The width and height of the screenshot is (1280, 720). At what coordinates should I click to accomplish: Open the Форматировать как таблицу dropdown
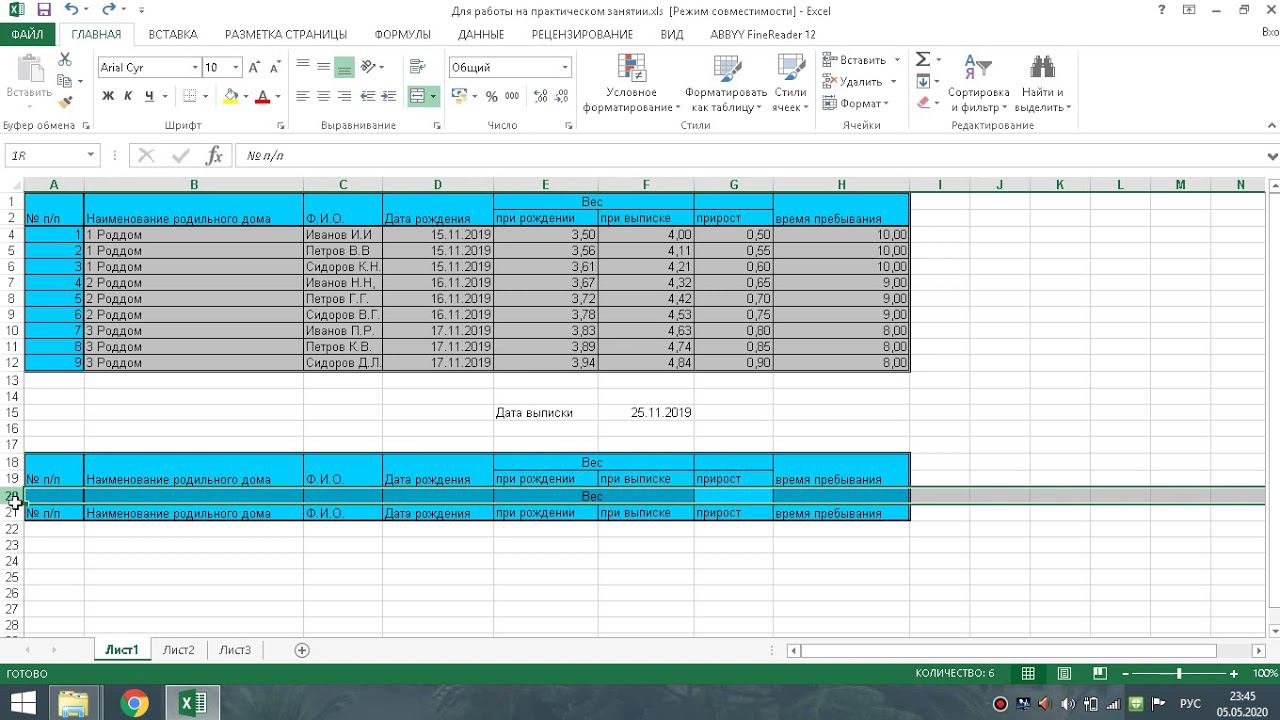coord(727,84)
